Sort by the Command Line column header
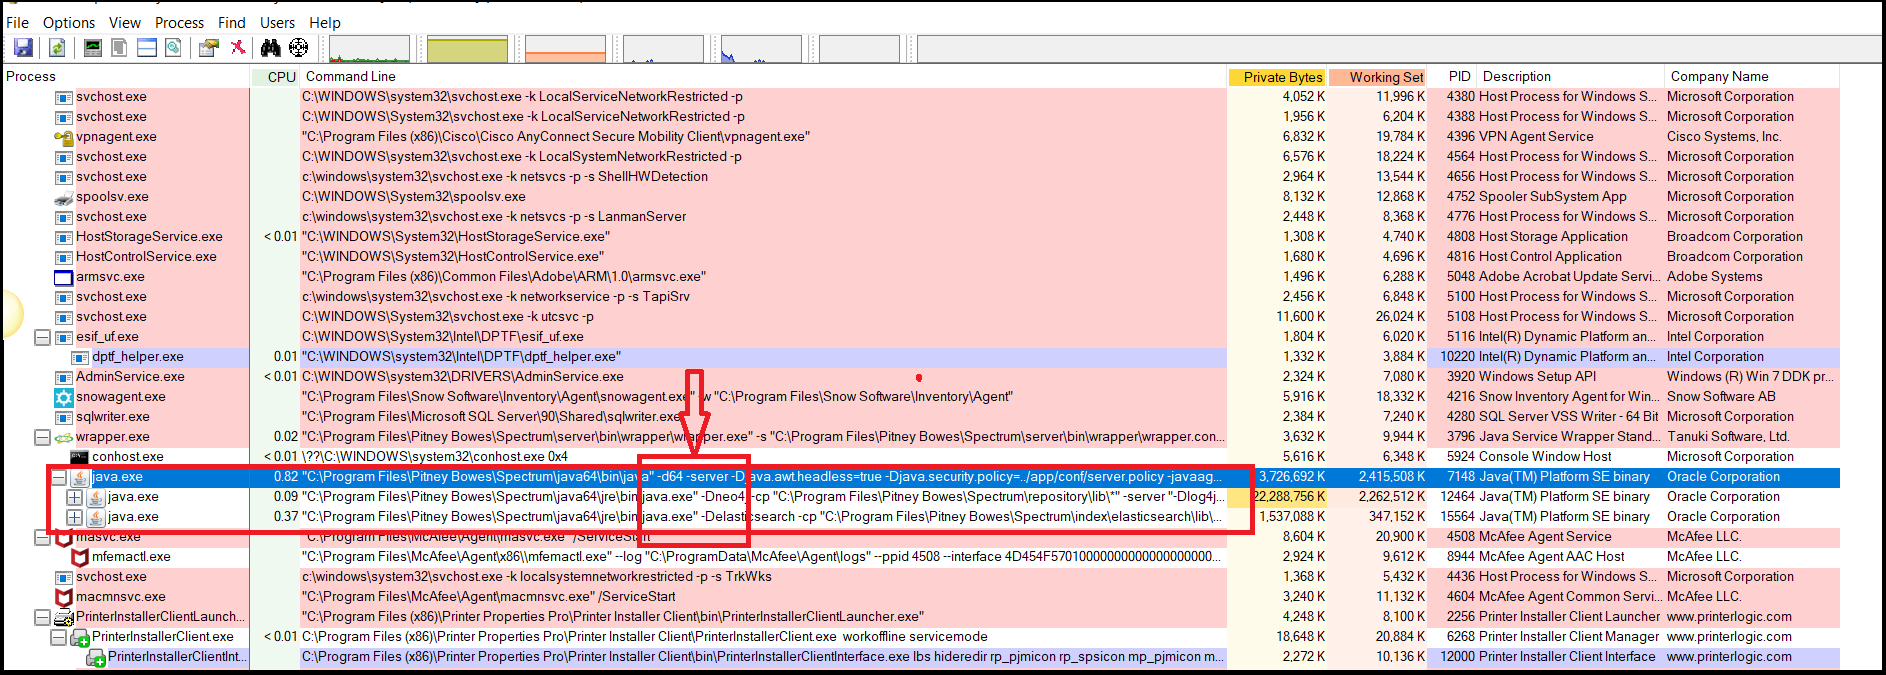Screen dimensions: 1886x675 tap(764, 77)
